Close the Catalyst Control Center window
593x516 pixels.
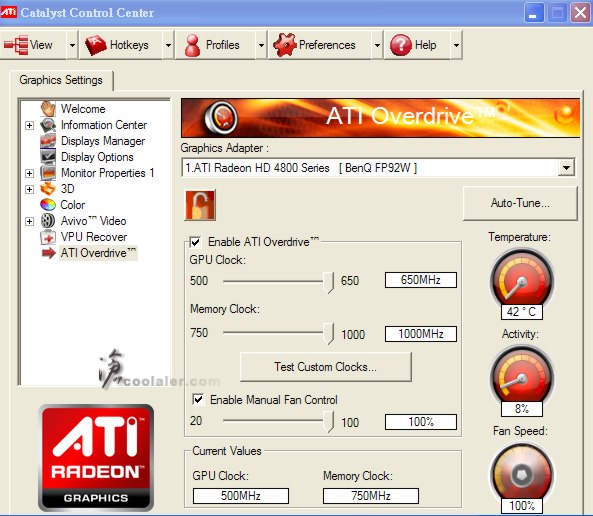tap(580, 12)
